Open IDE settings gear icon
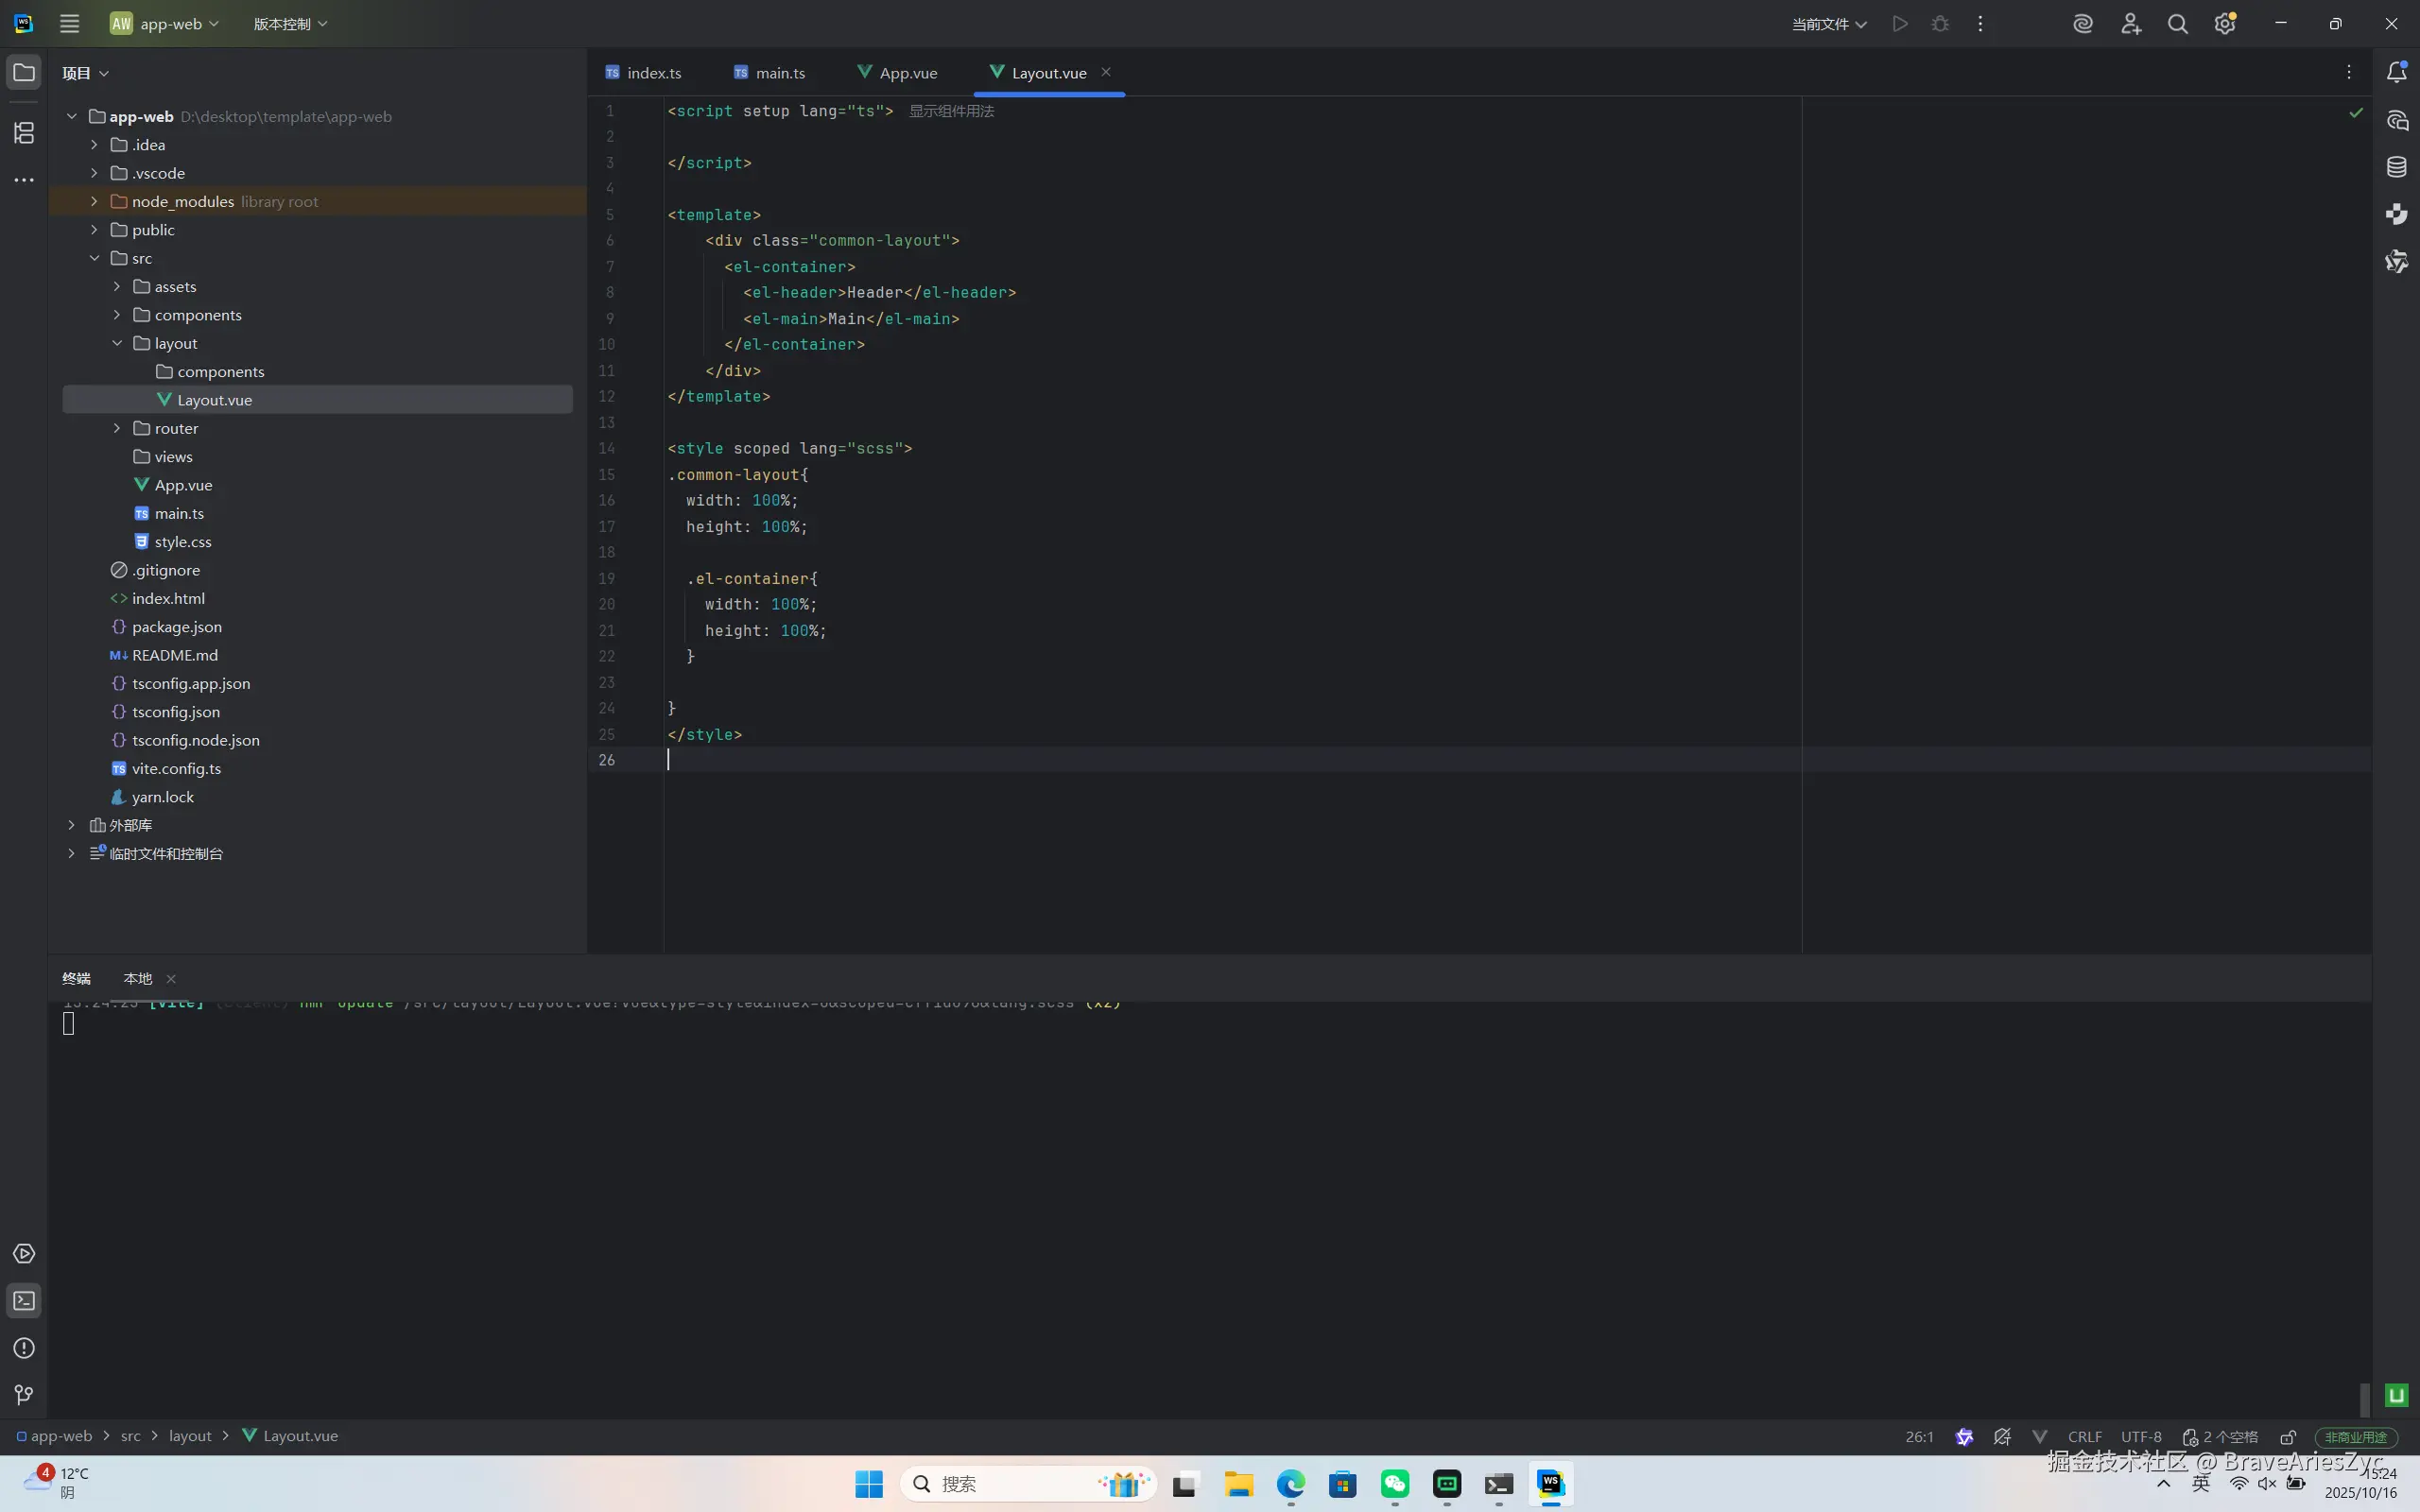 (x=2224, y=24)
